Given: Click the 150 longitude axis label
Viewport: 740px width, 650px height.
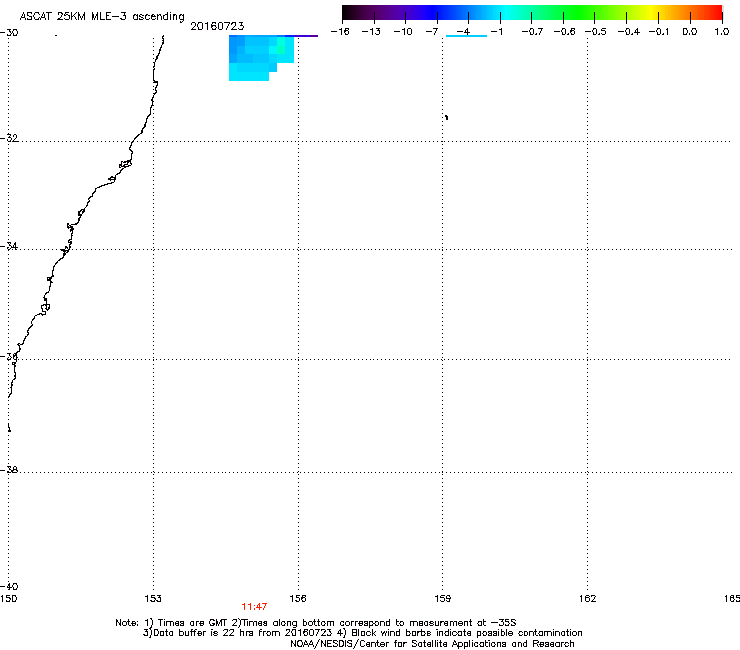Looking at the screenshot, I should point(8,599).
